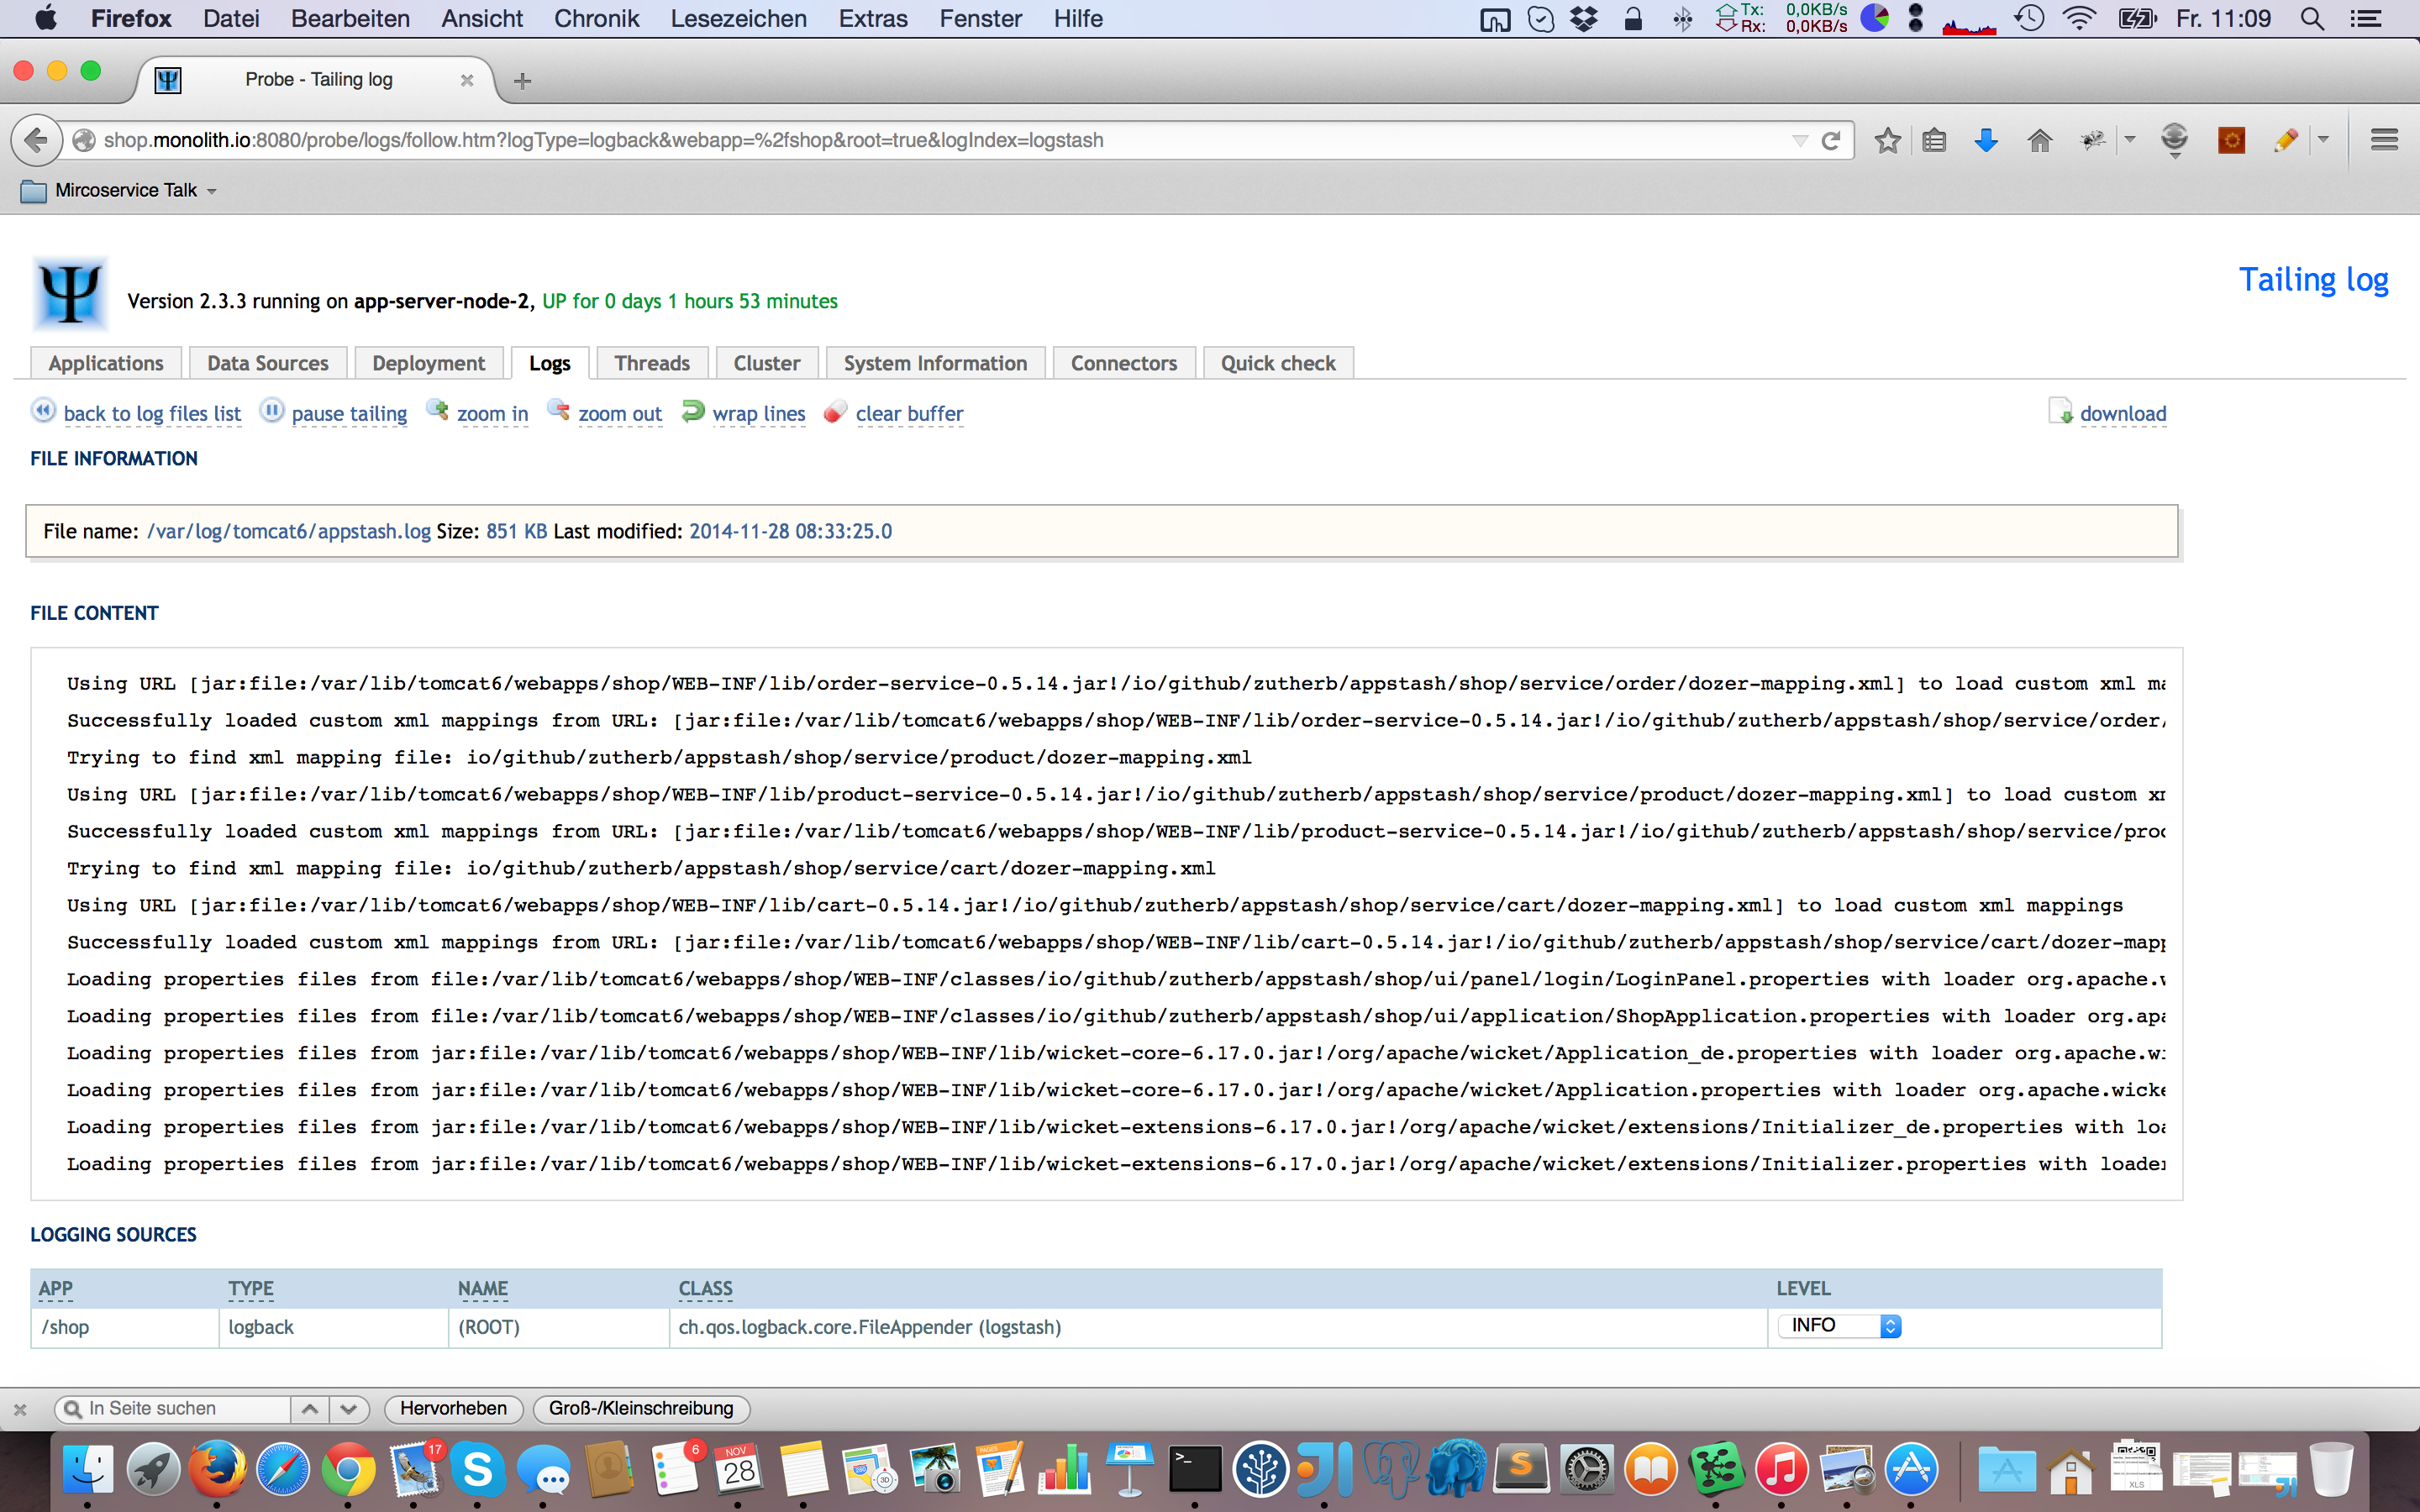Image resolution: width=2420 pixels, height=1512 pixels.
Task: Switch to the Threads tab
Action: point(651,363)
